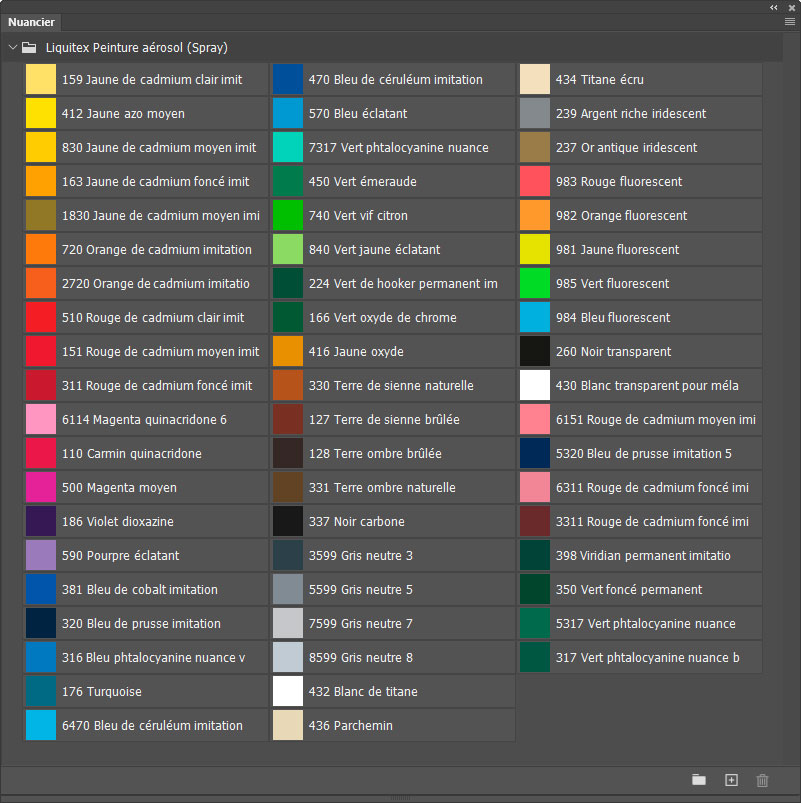Viewport: 801px width, 803px height.
Task: Click the resize grip at panel bottom
Action: 400,798
